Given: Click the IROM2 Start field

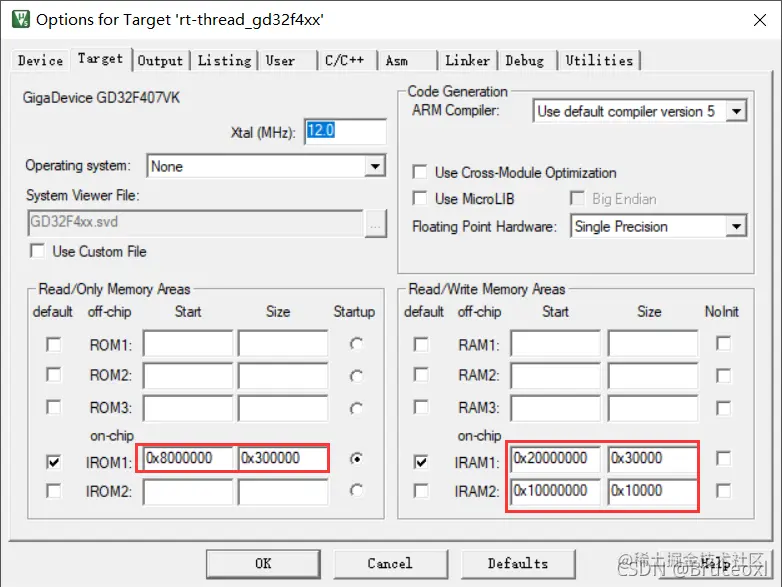Looking at the screenshot, I should click(x=188, y=492).
